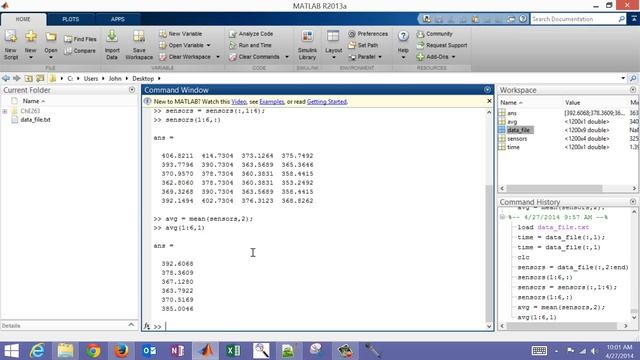The image size is (640, 360).
Task: Create a New Script
Action: pyautogui.click(x=11, y=45)
